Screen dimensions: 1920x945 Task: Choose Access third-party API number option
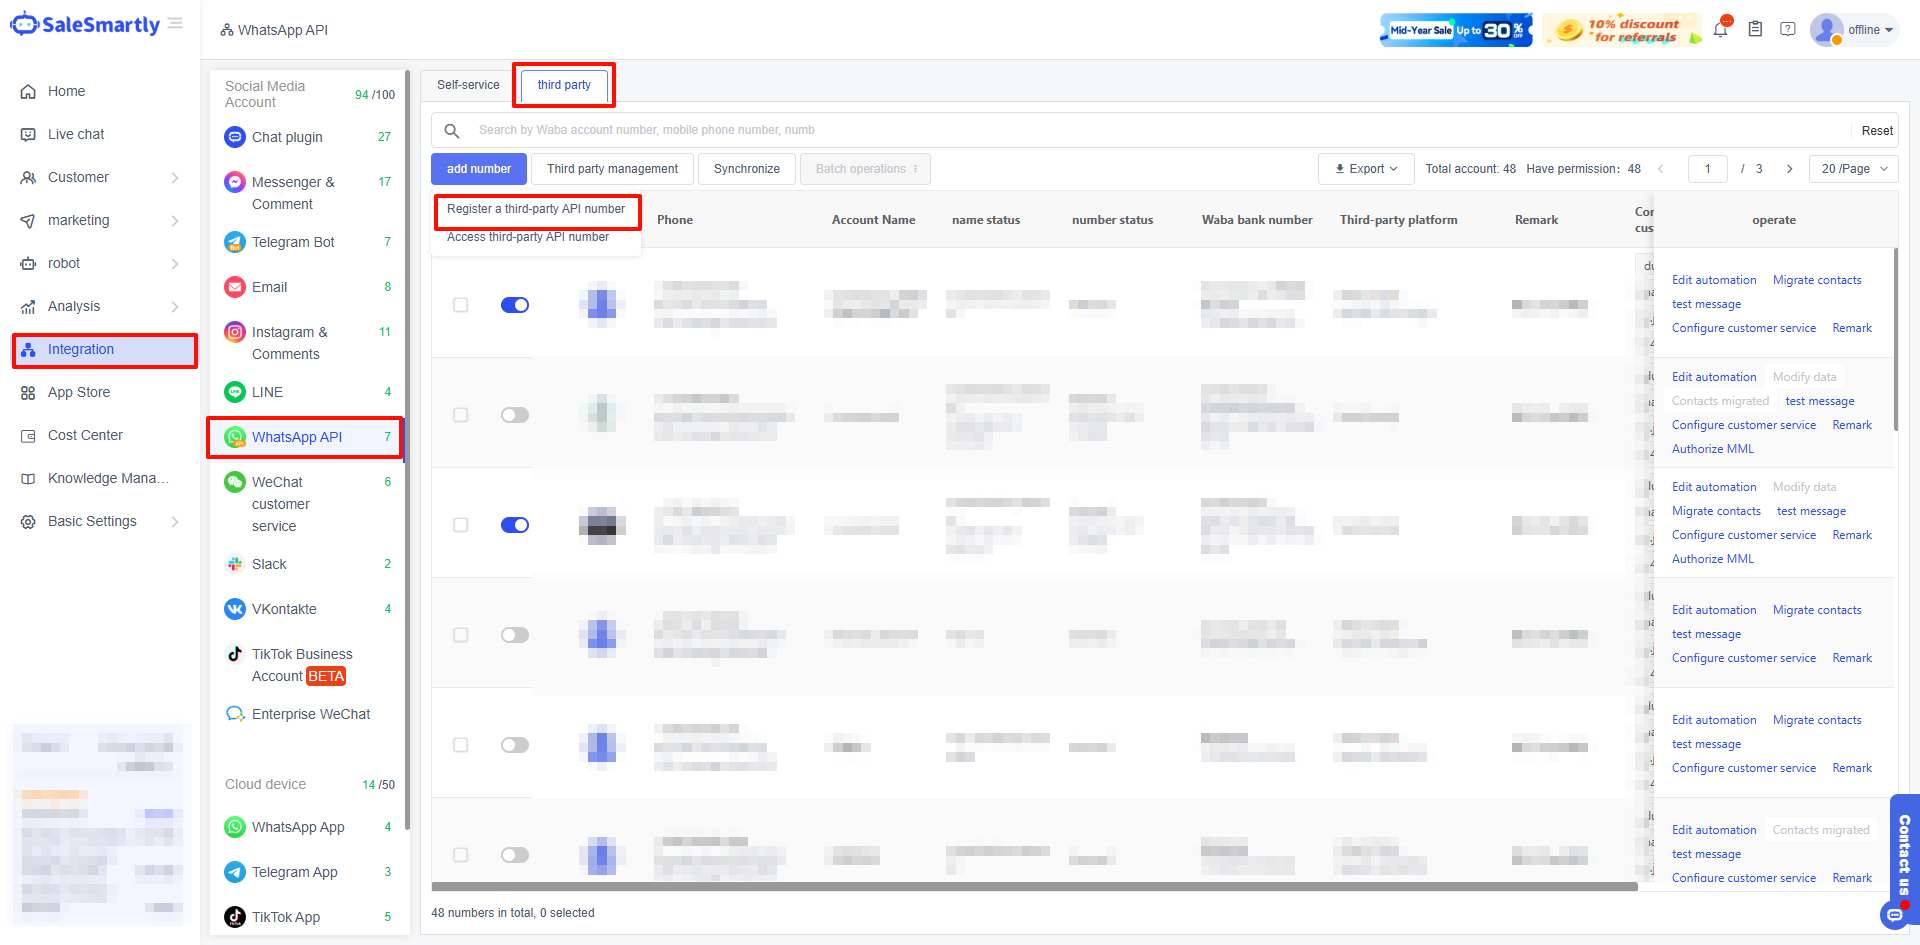(528, 238)
